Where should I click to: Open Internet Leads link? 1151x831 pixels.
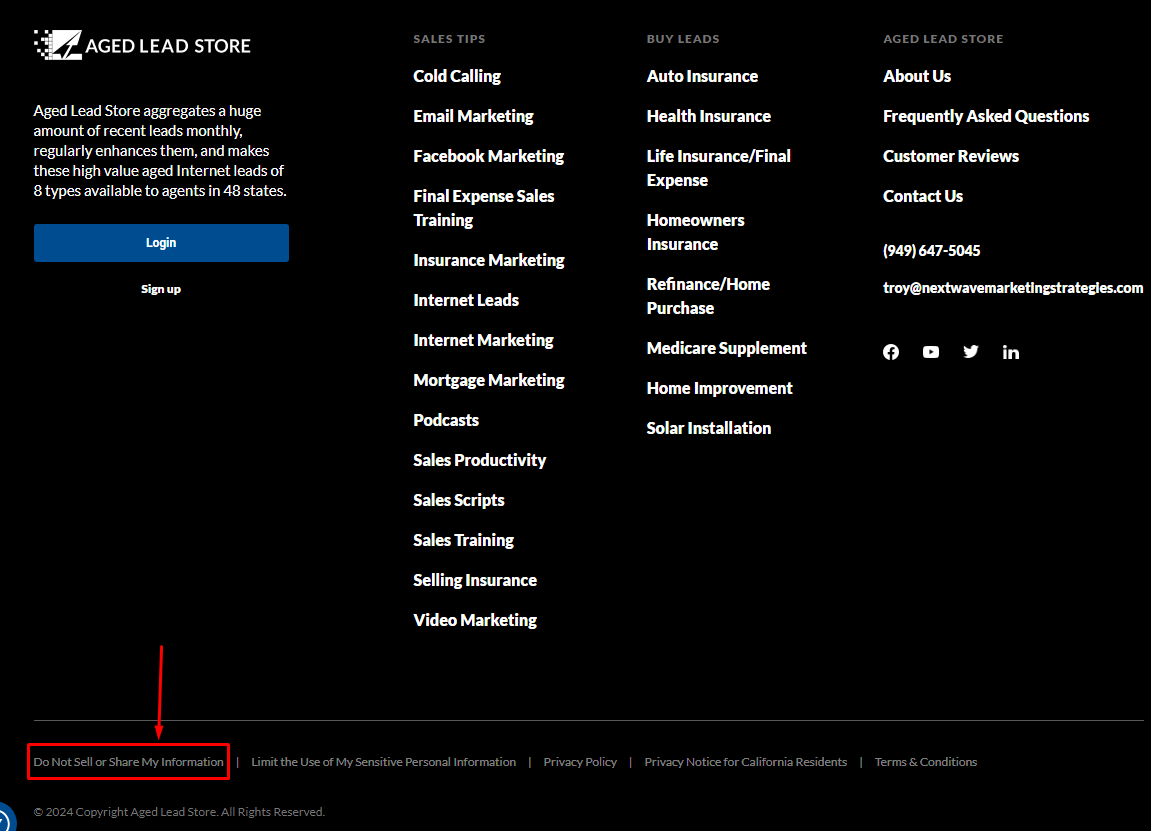(466, 300)
